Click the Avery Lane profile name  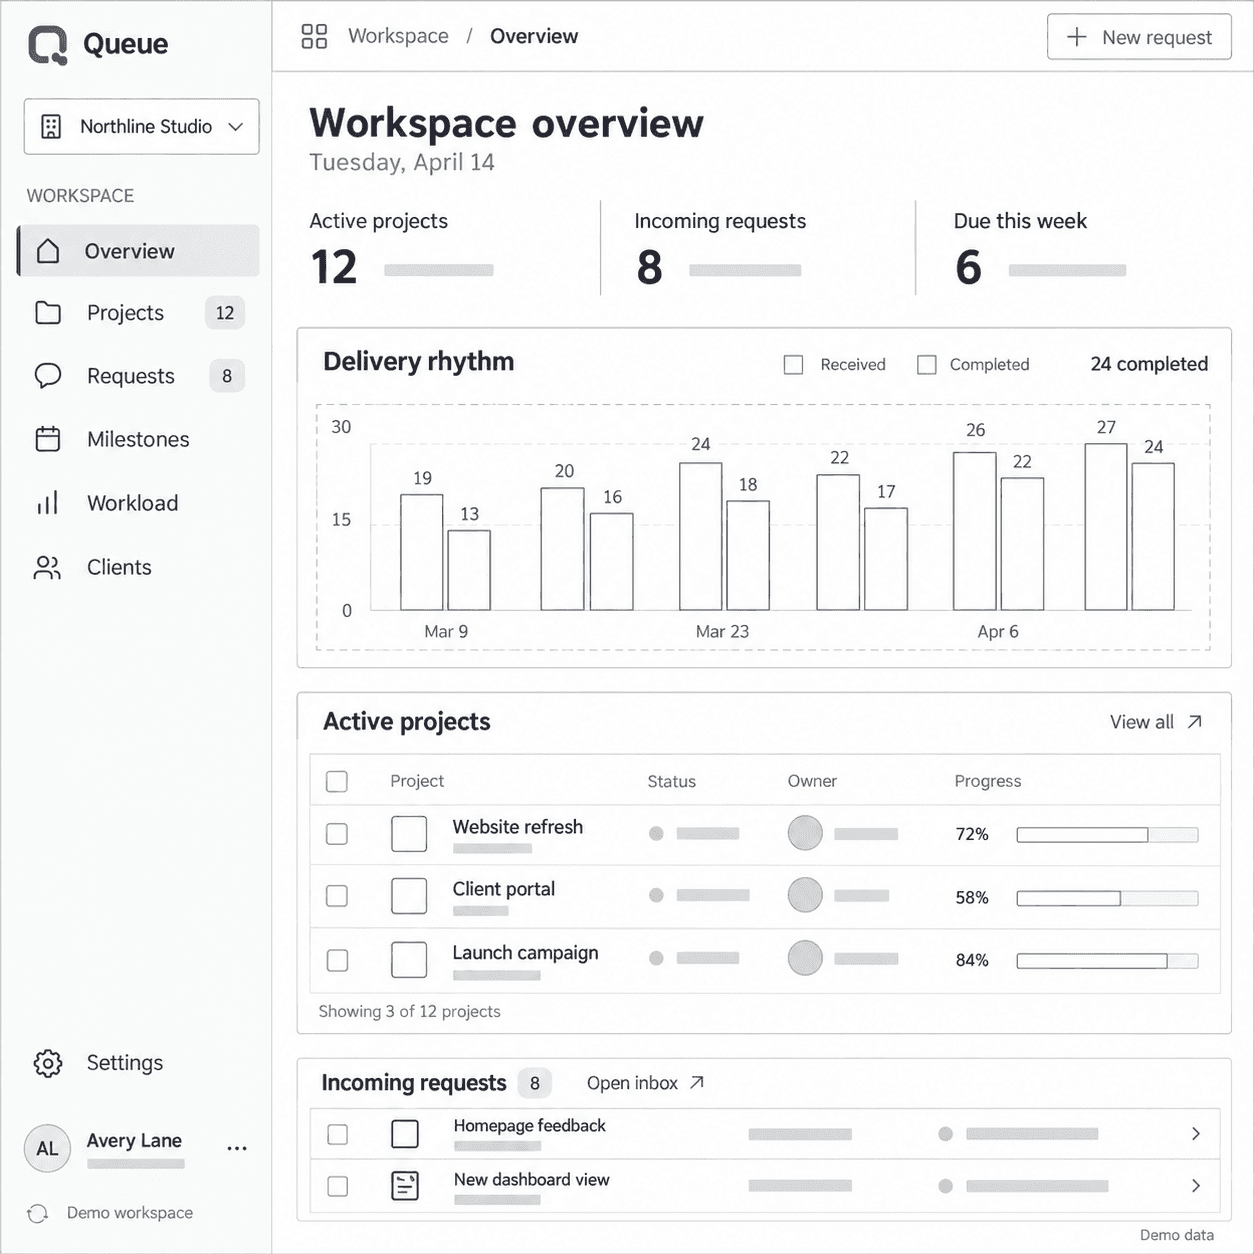tap(134, 1141)
